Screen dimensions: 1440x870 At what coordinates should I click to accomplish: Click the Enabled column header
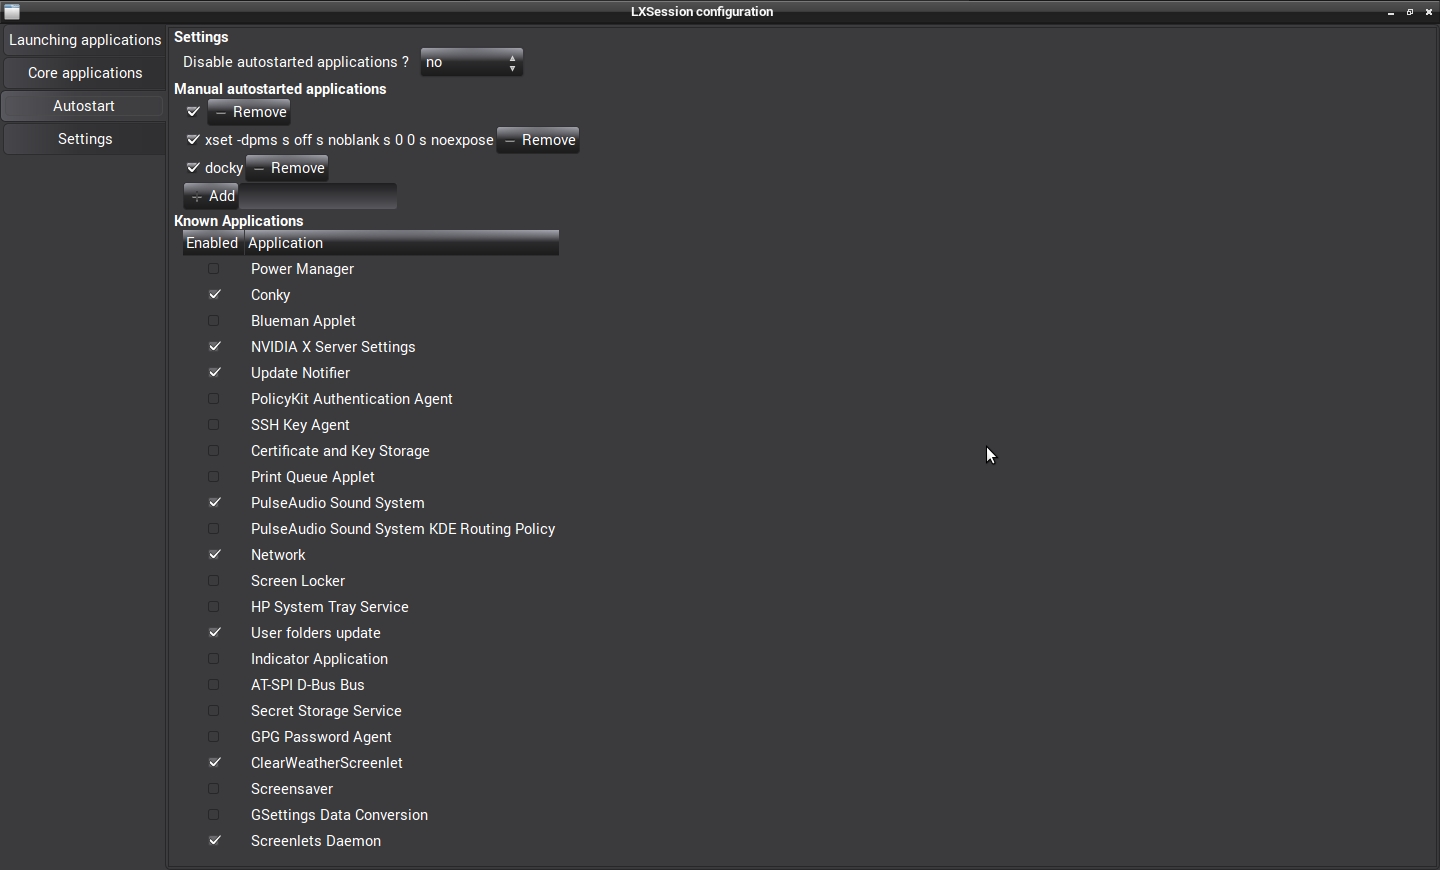[212, 243]
